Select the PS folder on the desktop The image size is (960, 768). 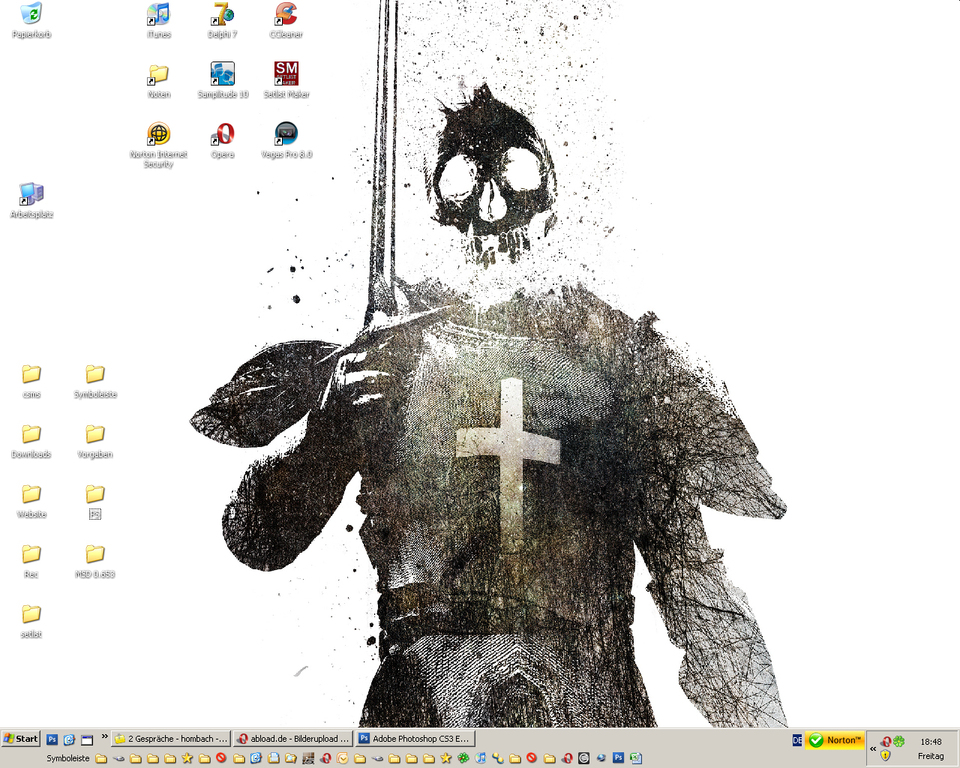tap(95, 500)
